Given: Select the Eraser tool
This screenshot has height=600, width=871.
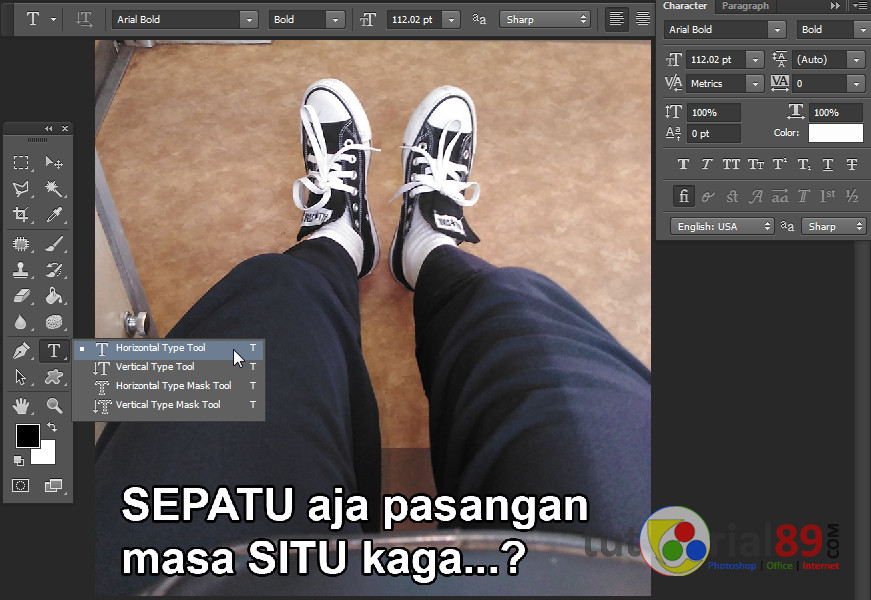Looking at the screenshot, I should [21, 296].
